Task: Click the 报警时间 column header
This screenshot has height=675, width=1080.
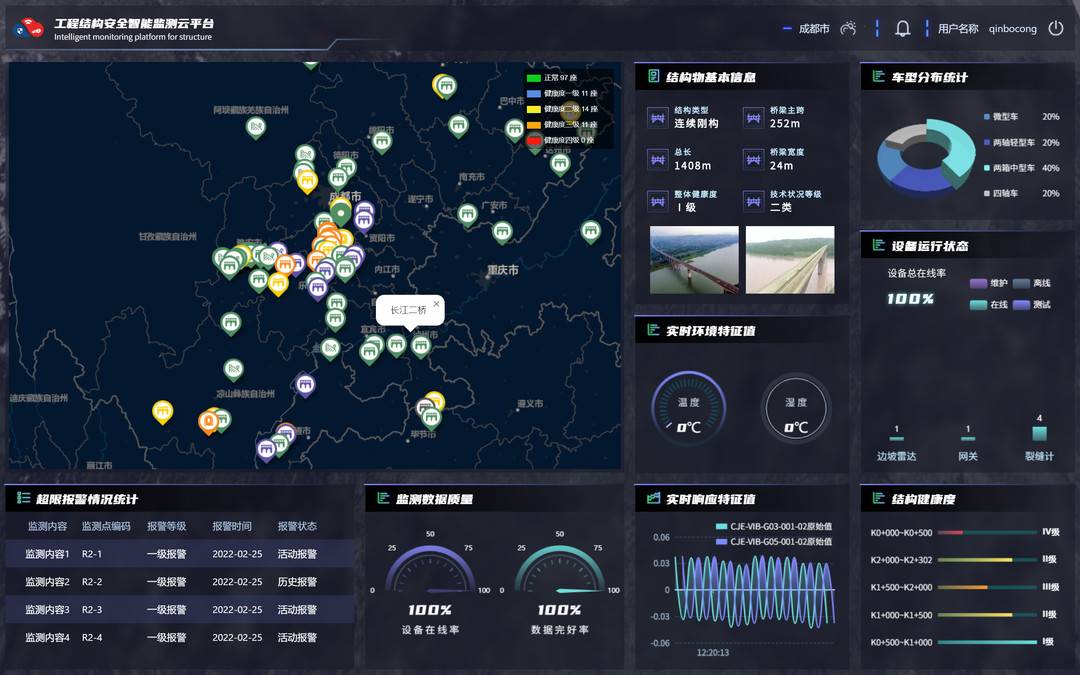Action: (x=232, y=526)
